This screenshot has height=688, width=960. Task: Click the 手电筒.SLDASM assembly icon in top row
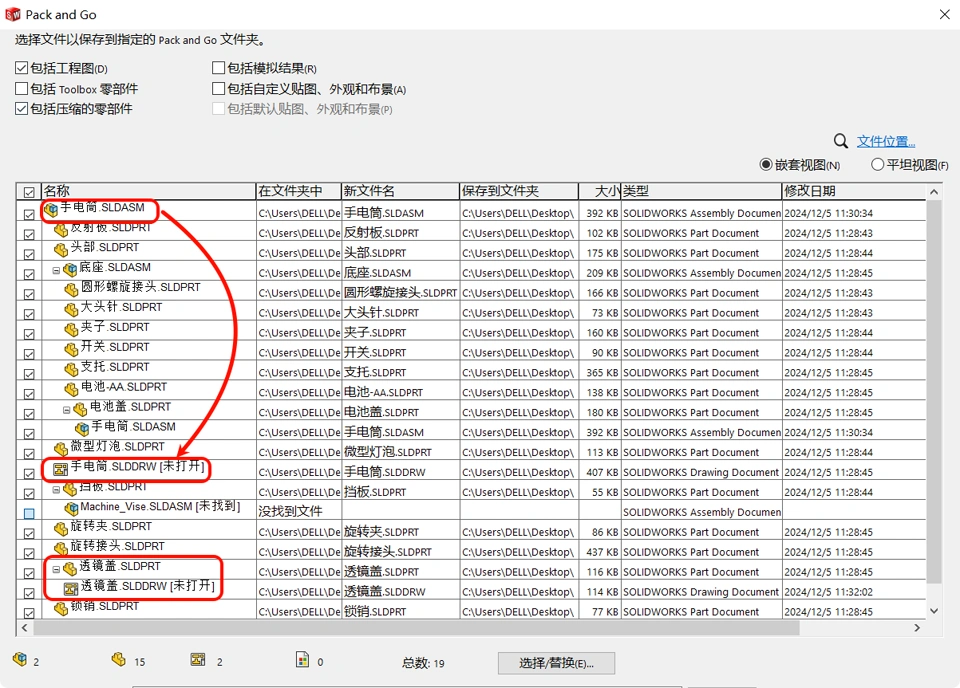point(51,209)
